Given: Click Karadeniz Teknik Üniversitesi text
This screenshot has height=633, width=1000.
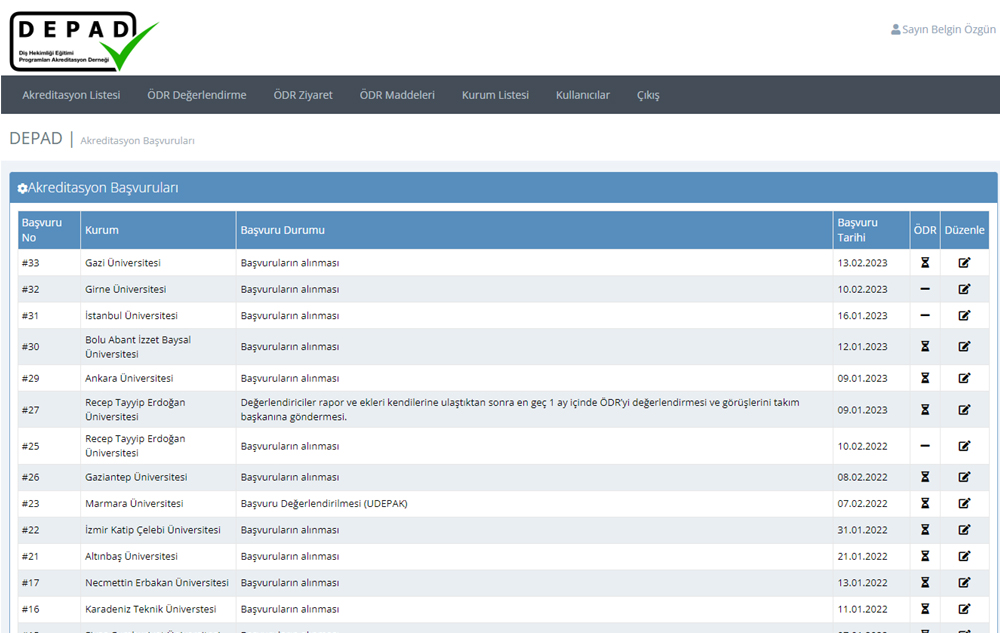Looking at the screenshot, I should [151, 609].
